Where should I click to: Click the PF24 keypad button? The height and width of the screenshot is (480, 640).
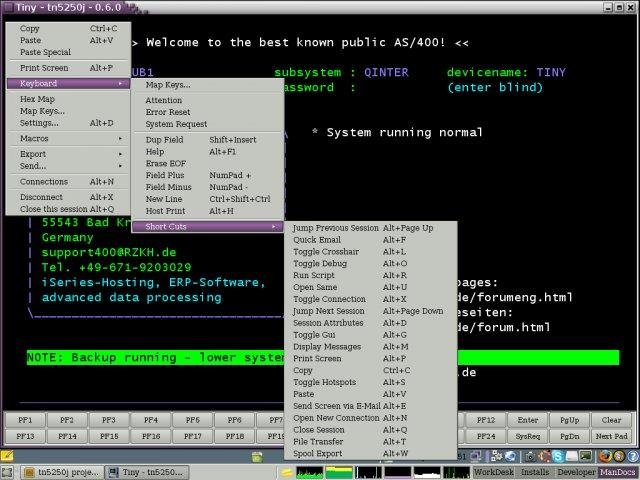coord(486,436)
